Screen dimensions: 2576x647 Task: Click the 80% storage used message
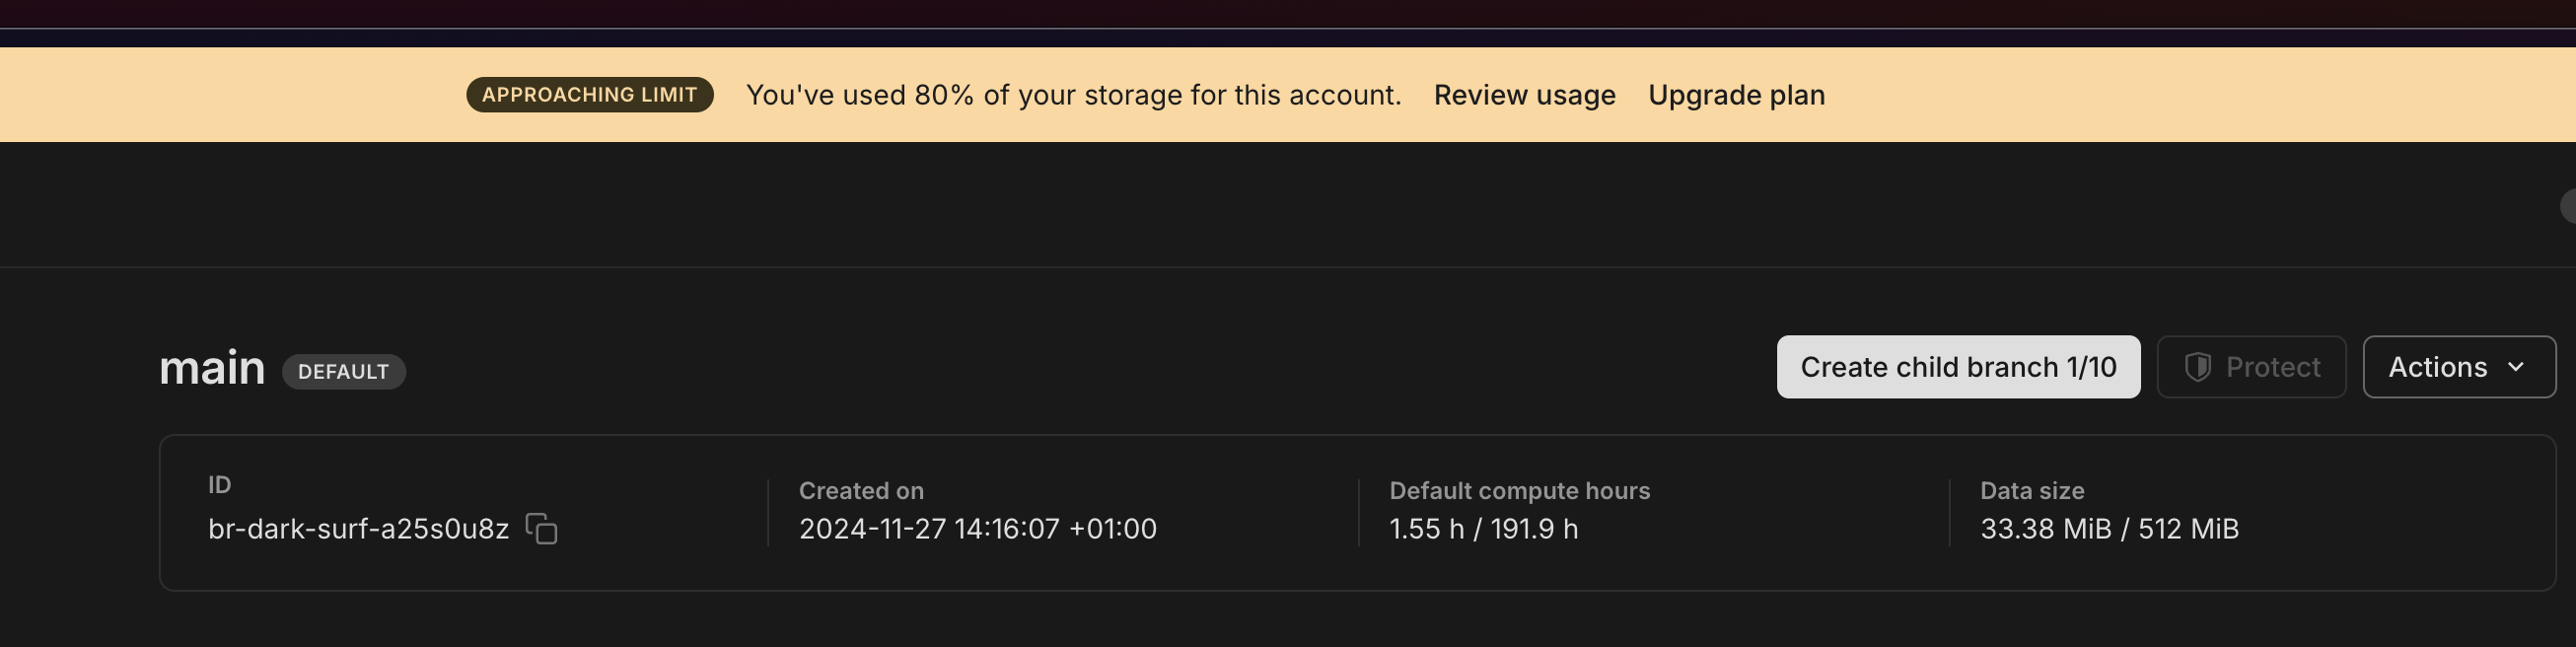1073,95
